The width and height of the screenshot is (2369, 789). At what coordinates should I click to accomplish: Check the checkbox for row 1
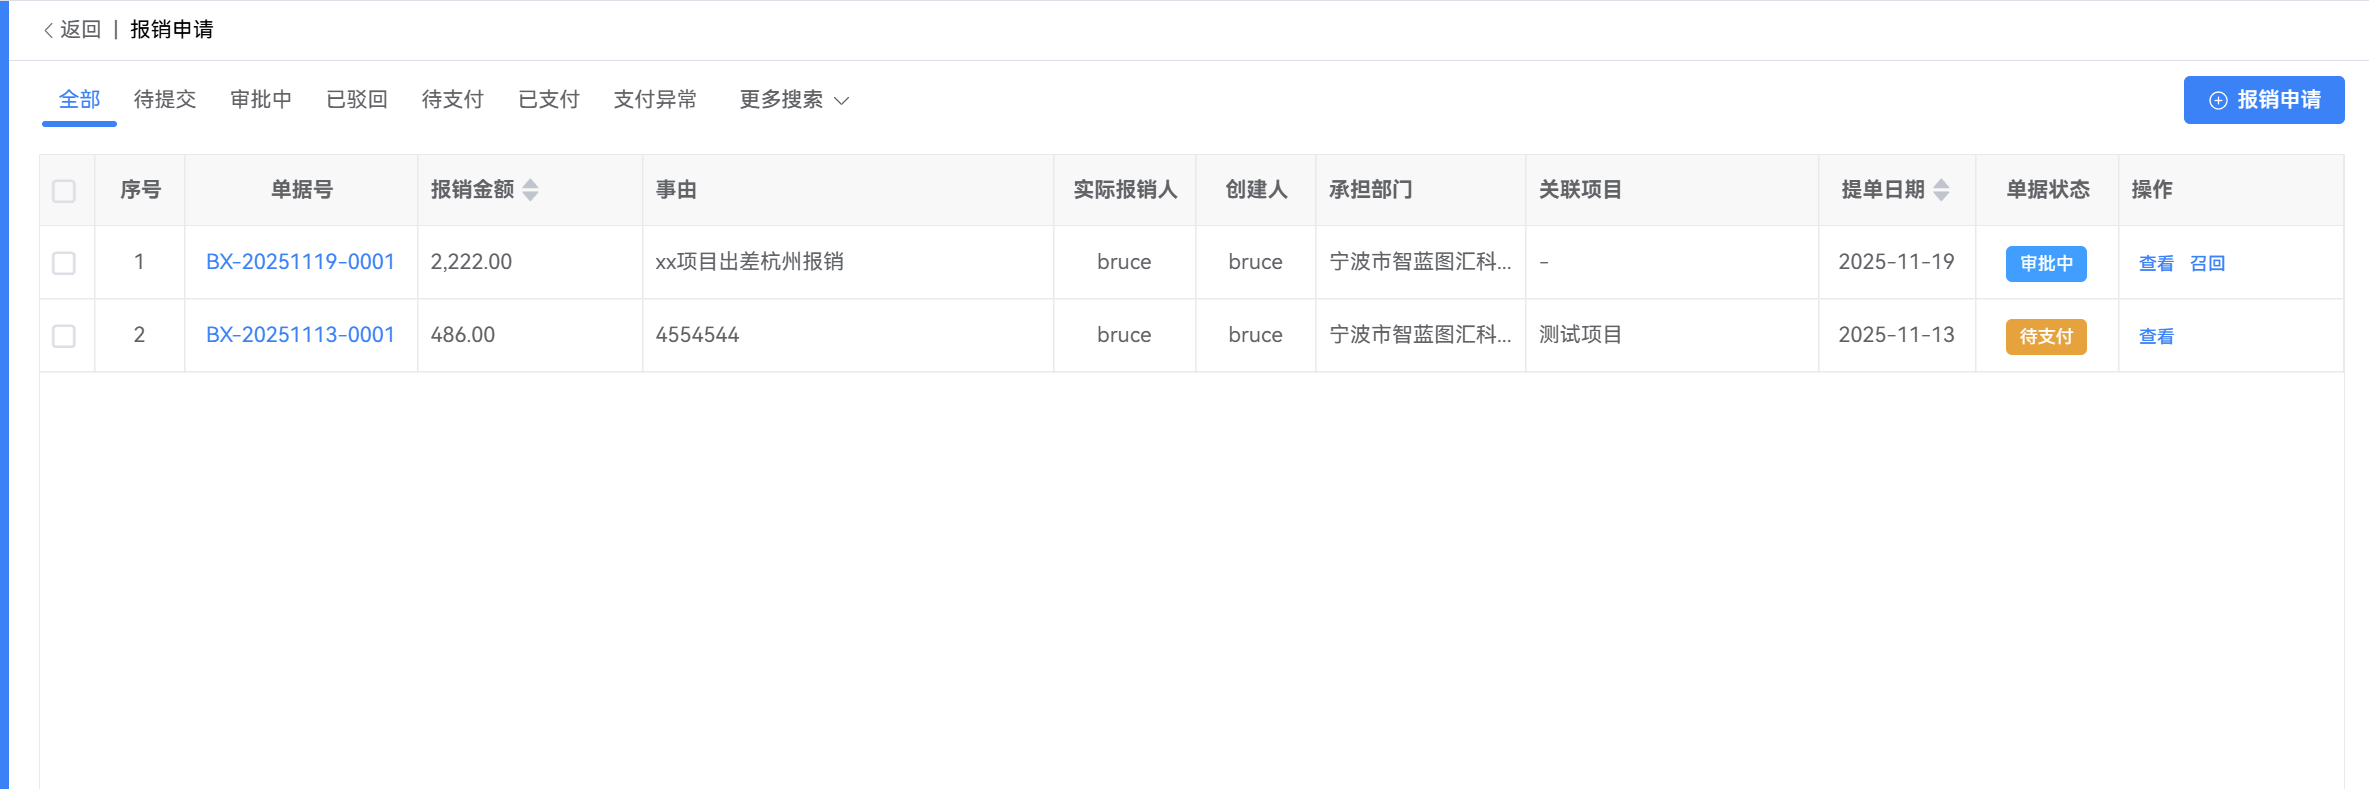(x=64, y=263)
